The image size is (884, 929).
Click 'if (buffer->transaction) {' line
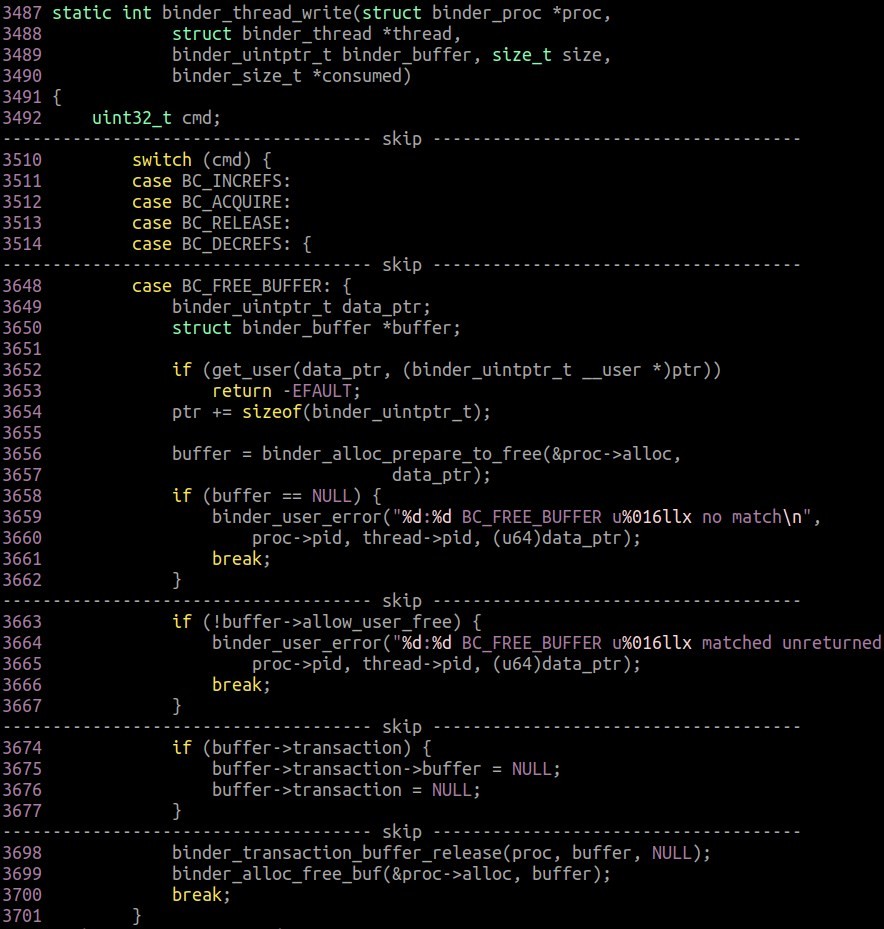(302, 748)
